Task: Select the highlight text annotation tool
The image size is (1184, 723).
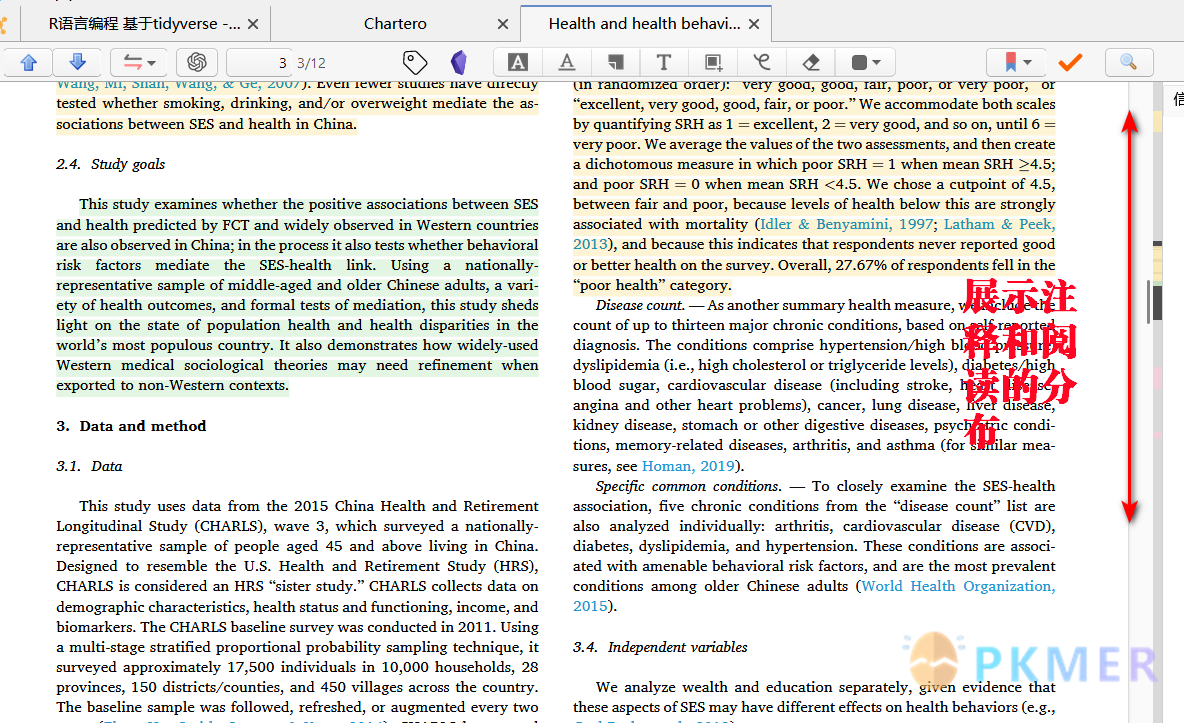Action: [517, 62]
